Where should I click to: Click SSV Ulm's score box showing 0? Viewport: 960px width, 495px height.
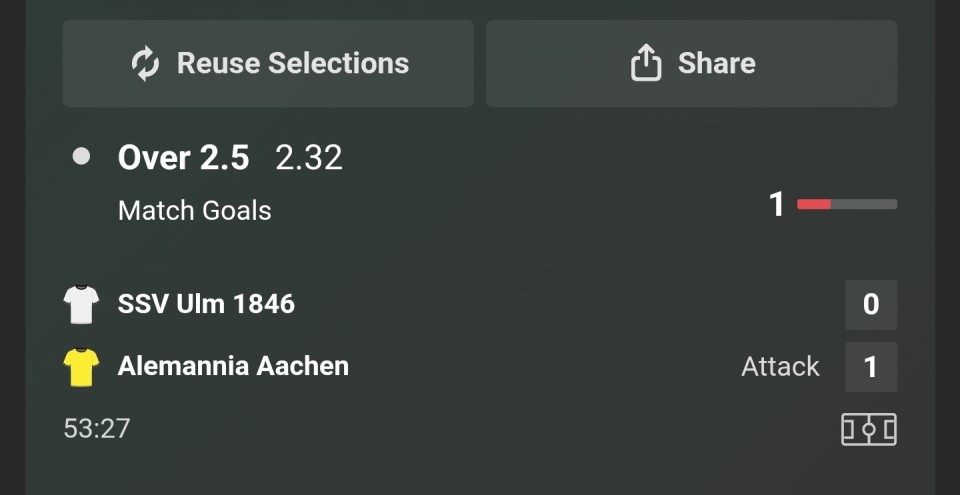coord(870,304)
